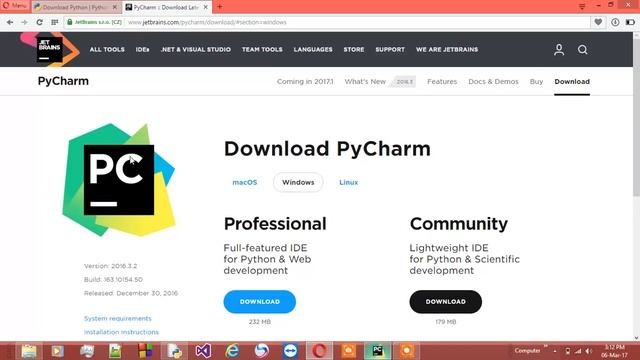Click the JetBrains logo
Screen dimensions: 640x360
50,49
